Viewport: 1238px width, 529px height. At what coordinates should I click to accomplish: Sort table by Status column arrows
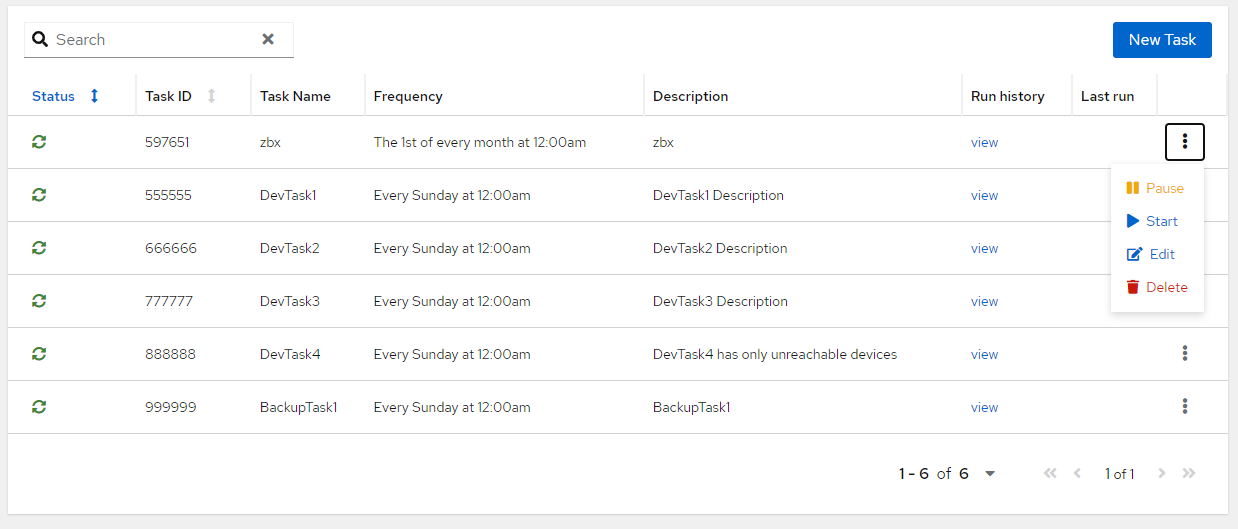95,96
